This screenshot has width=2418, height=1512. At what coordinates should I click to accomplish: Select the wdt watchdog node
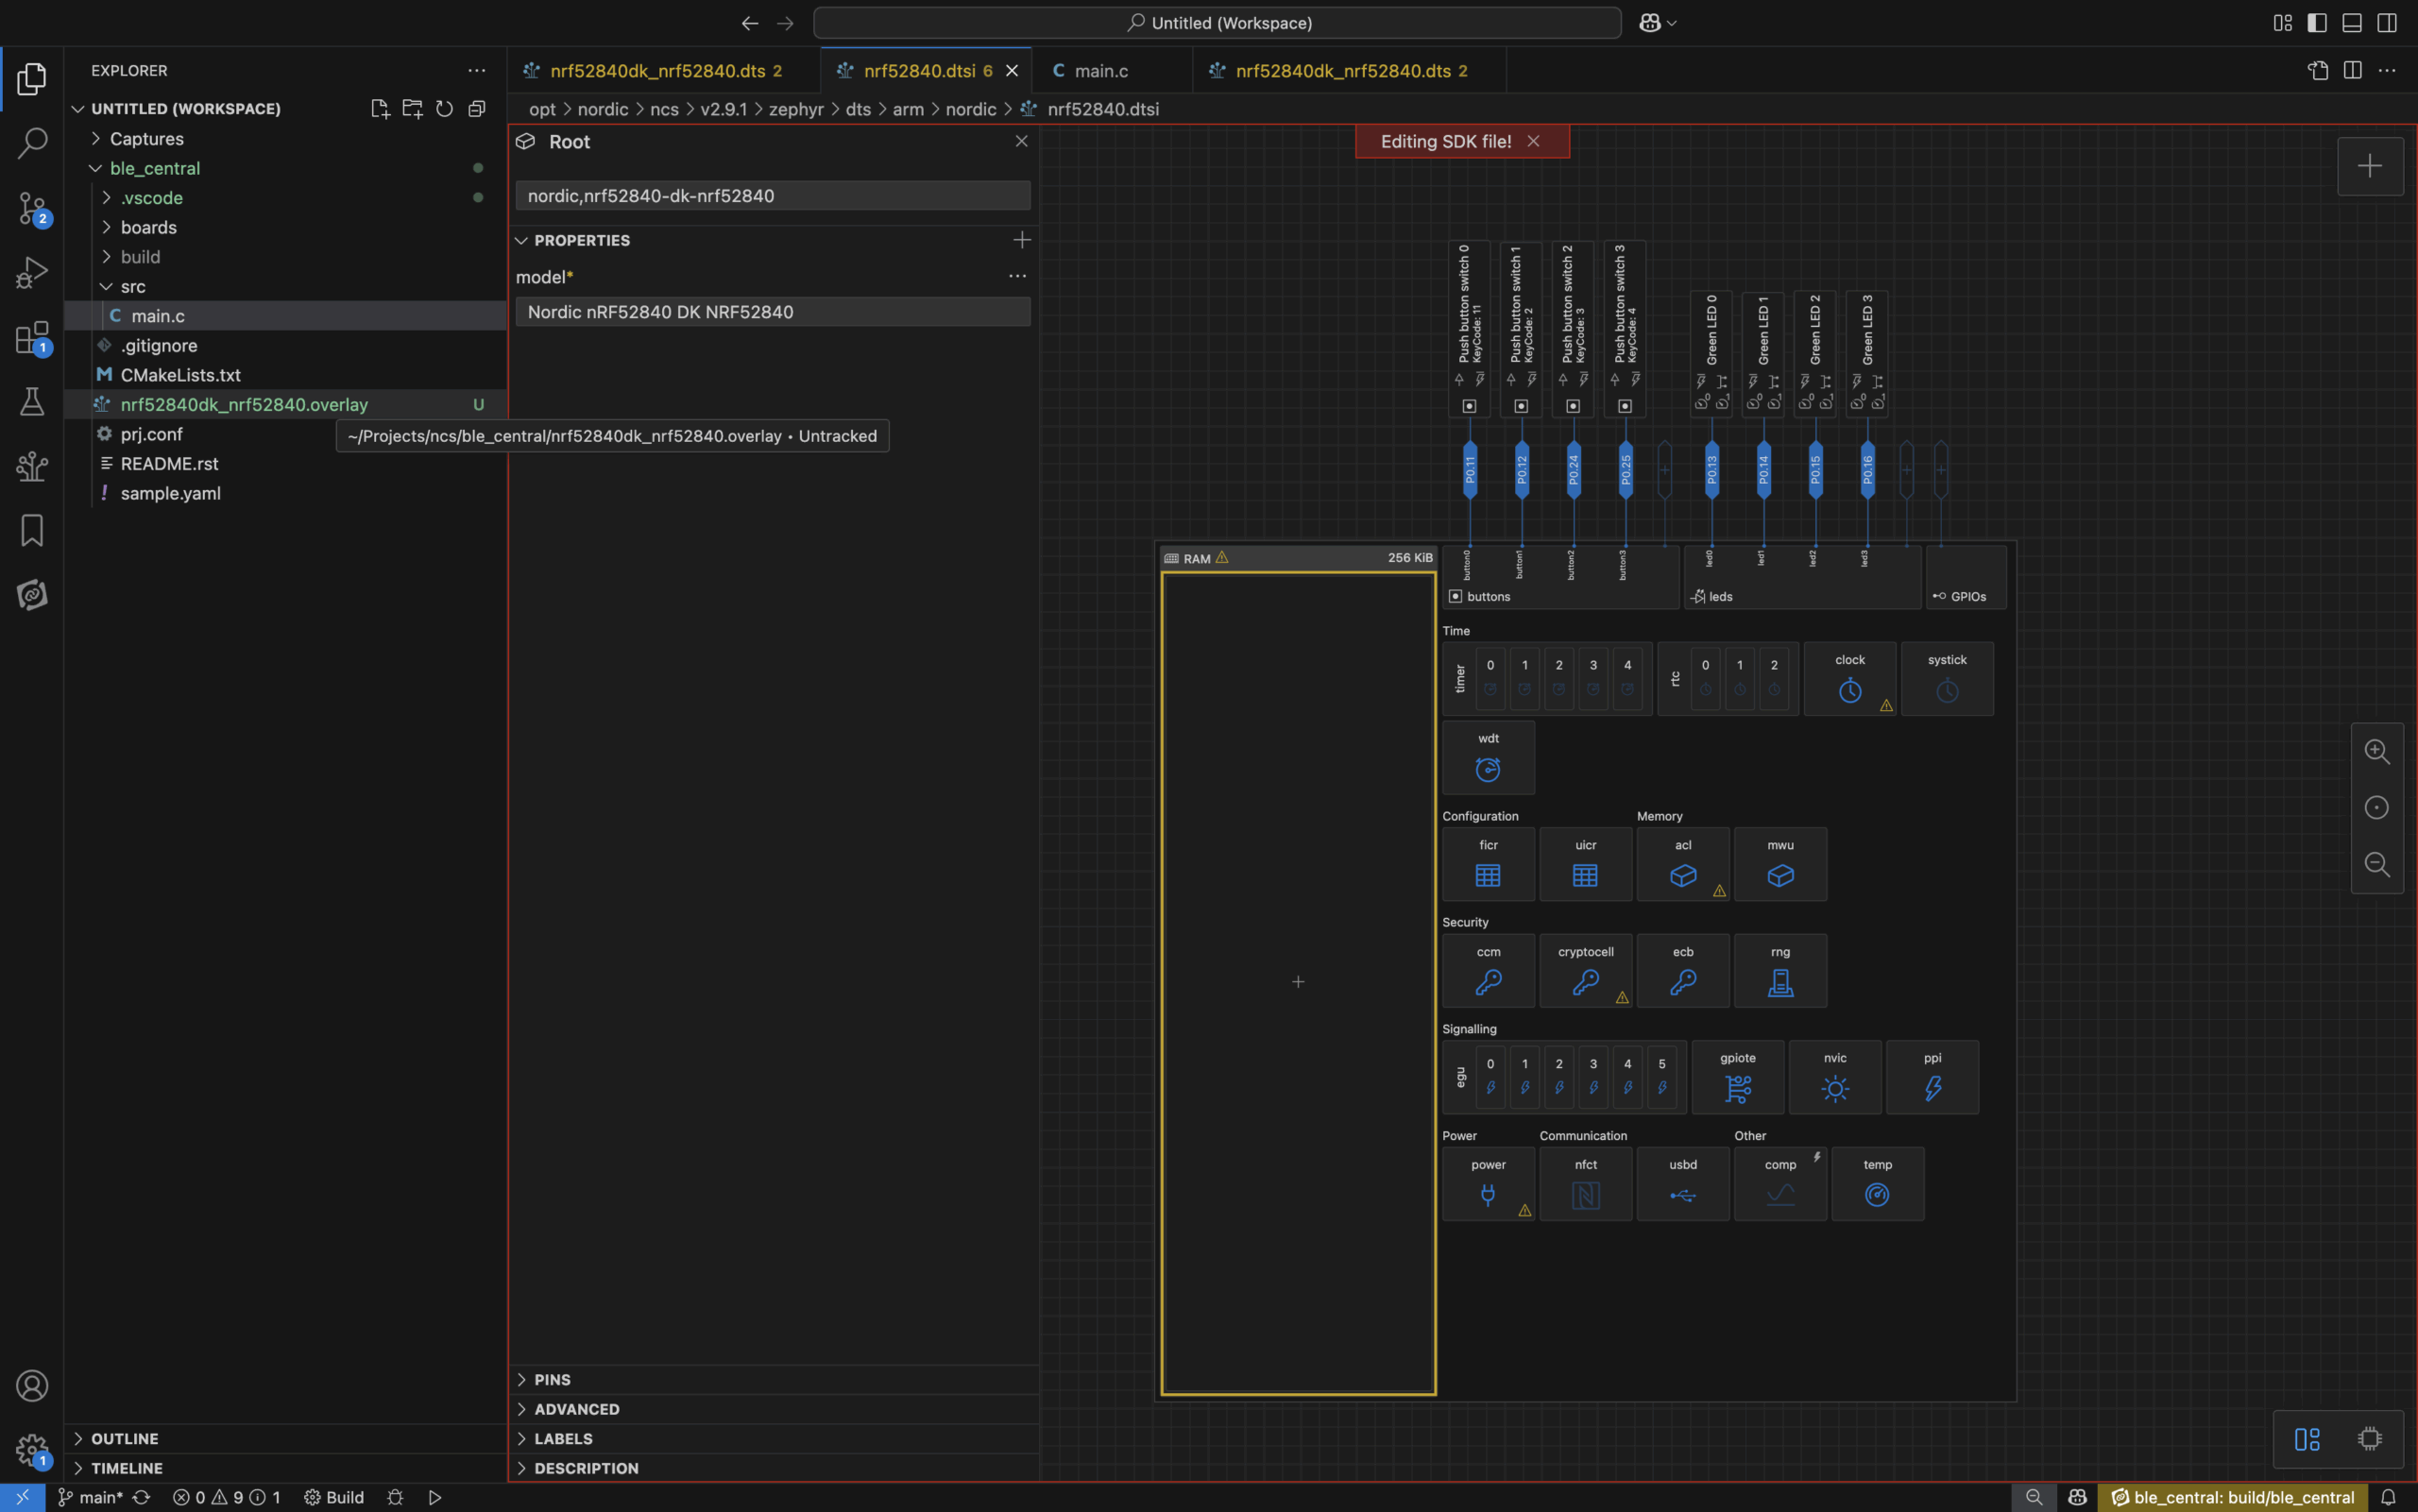1487,758
